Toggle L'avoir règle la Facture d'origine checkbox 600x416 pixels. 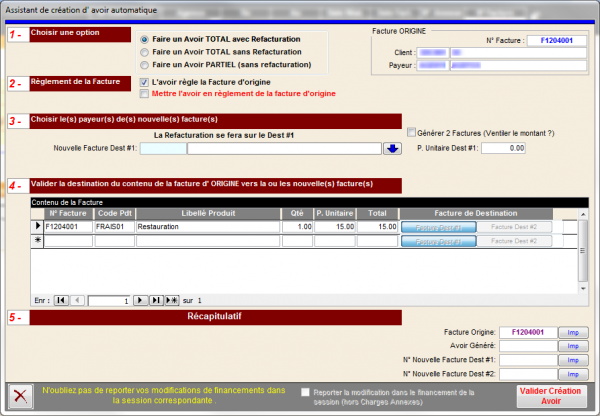click(x=146, y=81)
